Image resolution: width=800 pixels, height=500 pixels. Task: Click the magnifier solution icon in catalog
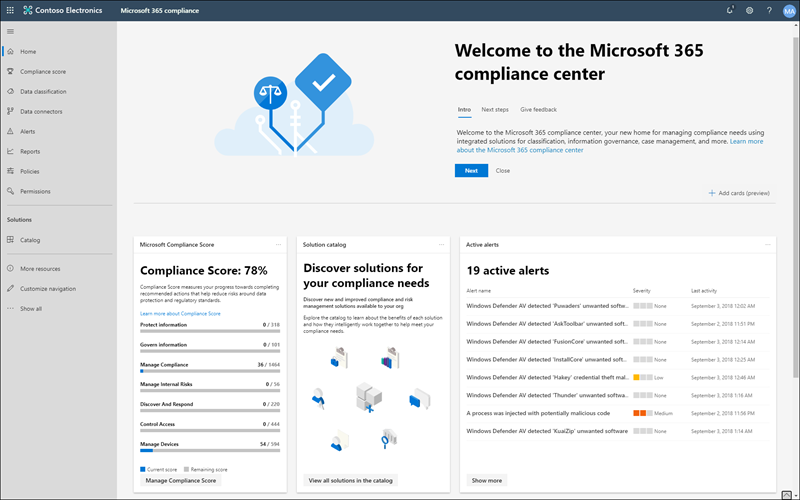tap(389, 439)
